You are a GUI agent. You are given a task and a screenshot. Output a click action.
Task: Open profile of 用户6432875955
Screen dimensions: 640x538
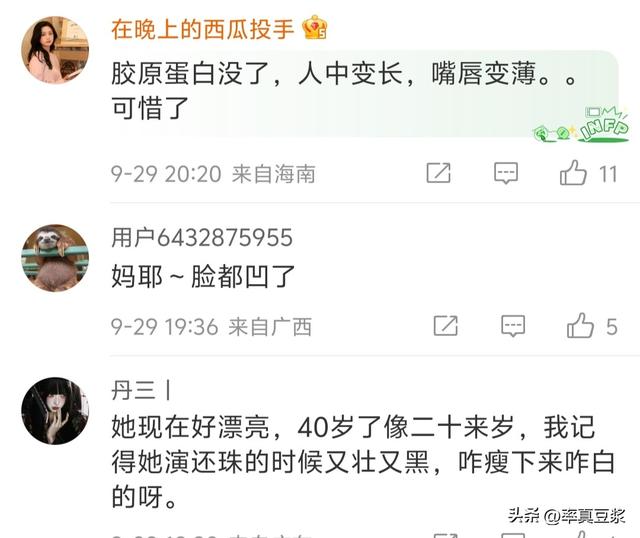tap(202, 237)
